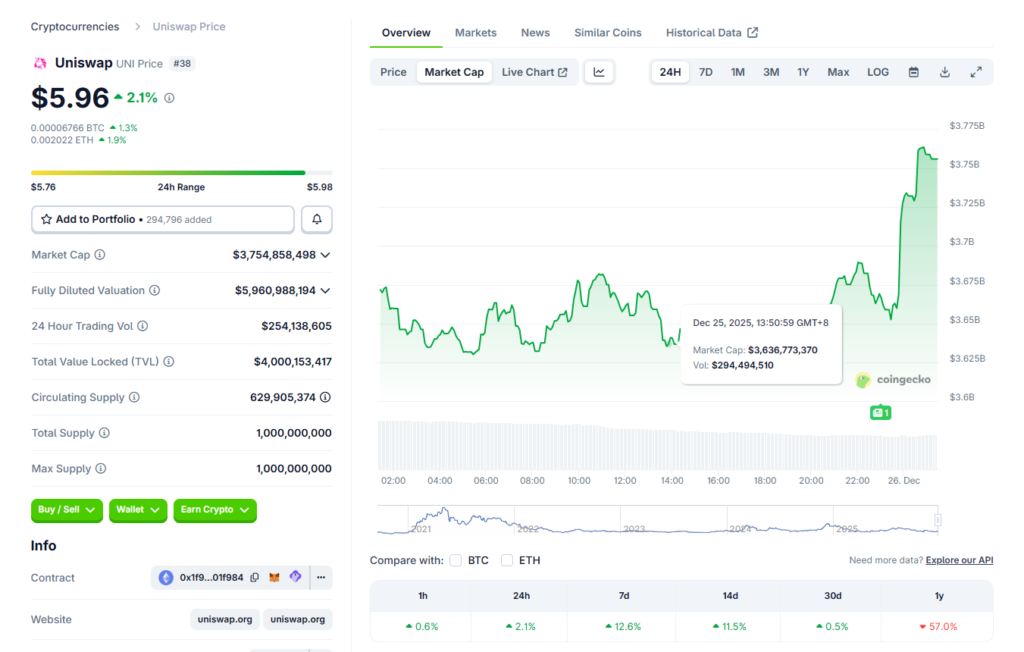Screen dimensions: 1024x652
Task: Follow the Explore our API link
Action: click(959, 561)
